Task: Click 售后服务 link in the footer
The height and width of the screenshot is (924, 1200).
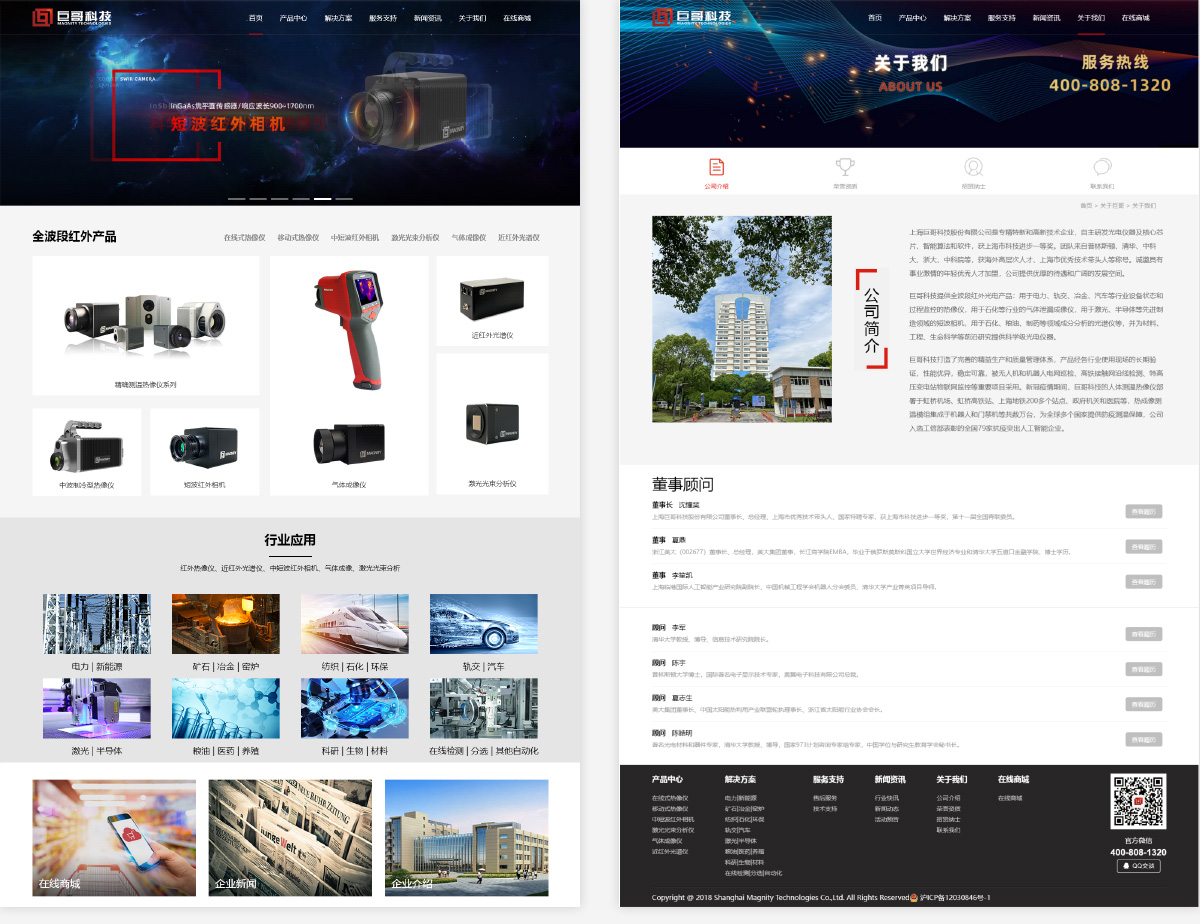Action: [x=825, y=798]
